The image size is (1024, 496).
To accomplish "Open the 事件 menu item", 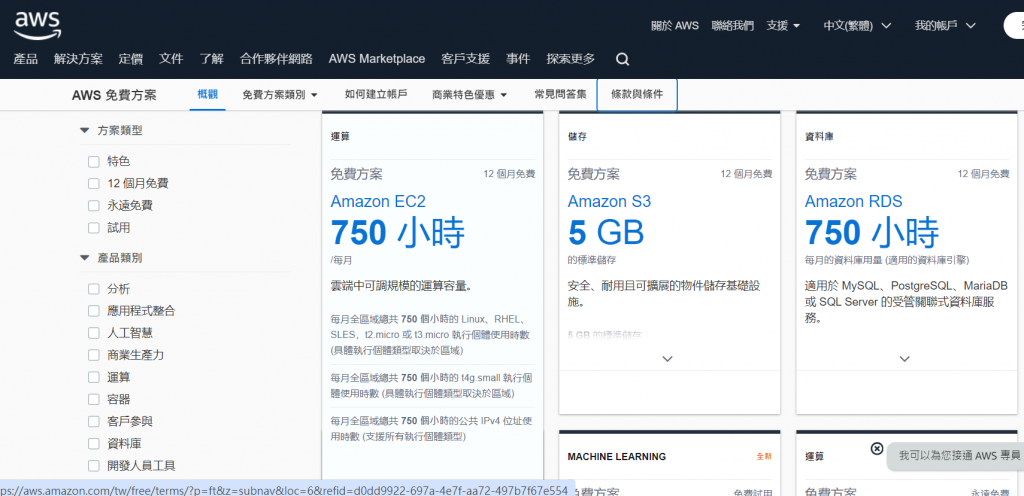I will [x=518, y=59].
